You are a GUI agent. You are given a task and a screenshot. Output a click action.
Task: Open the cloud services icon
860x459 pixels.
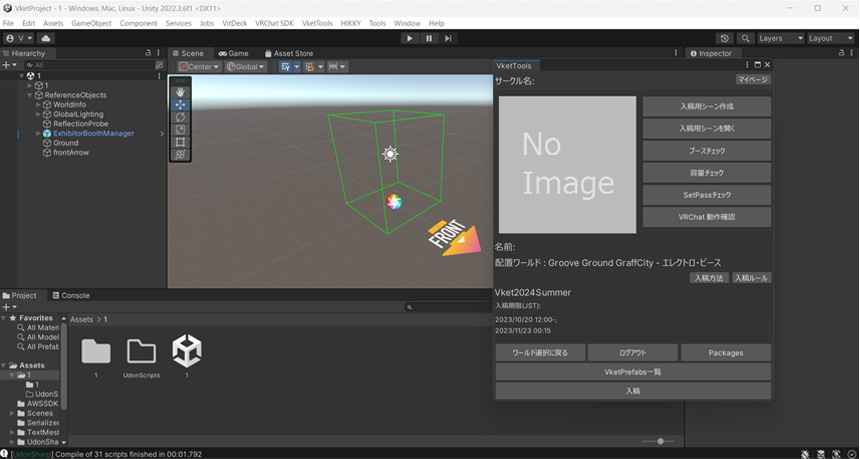tap(46, 38)
